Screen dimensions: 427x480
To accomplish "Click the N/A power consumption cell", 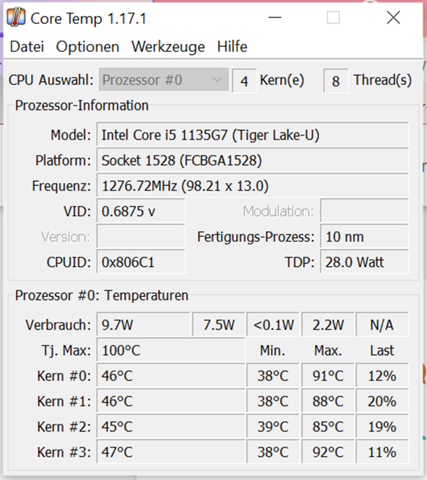I will tap(382, 324).
